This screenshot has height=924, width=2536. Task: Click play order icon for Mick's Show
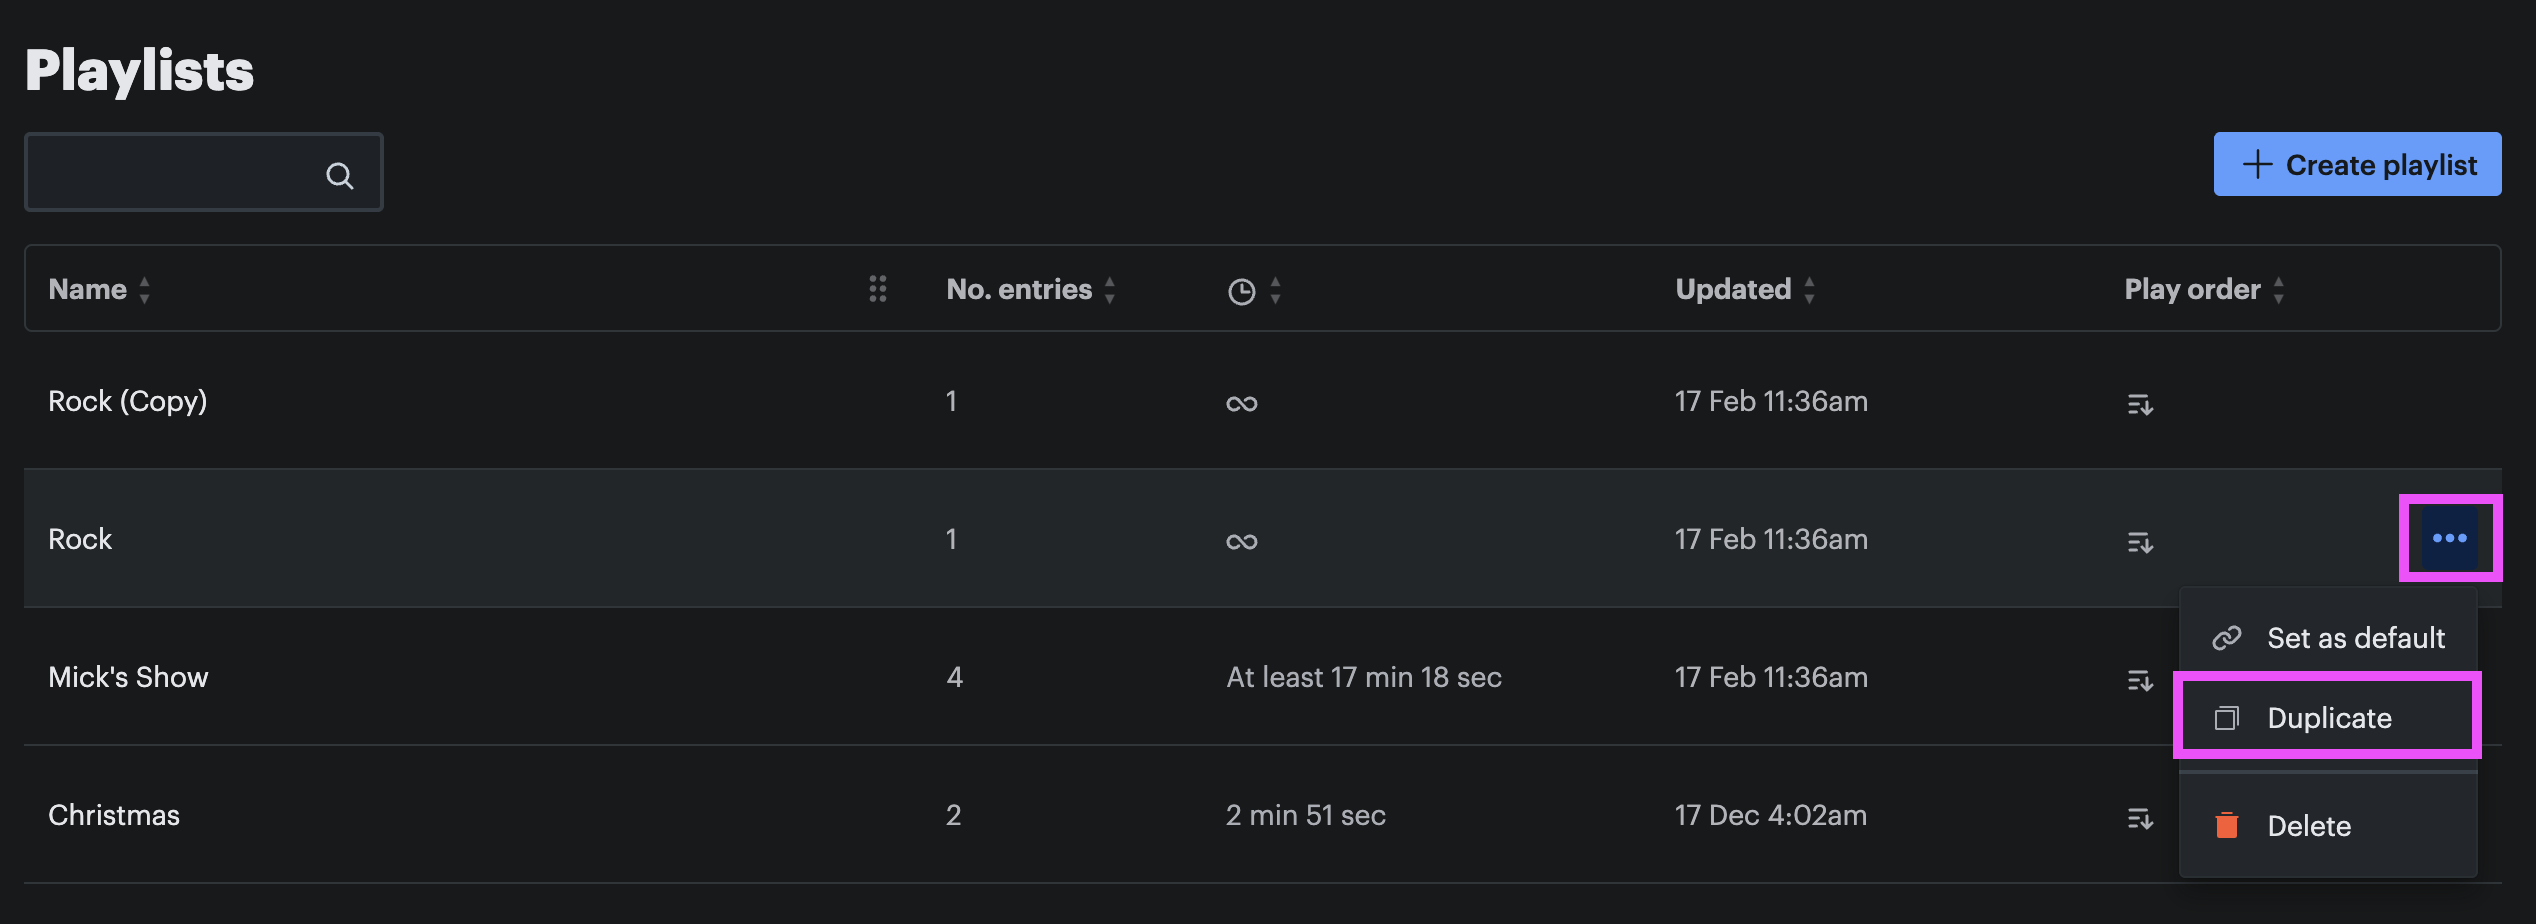point(2139,680)
